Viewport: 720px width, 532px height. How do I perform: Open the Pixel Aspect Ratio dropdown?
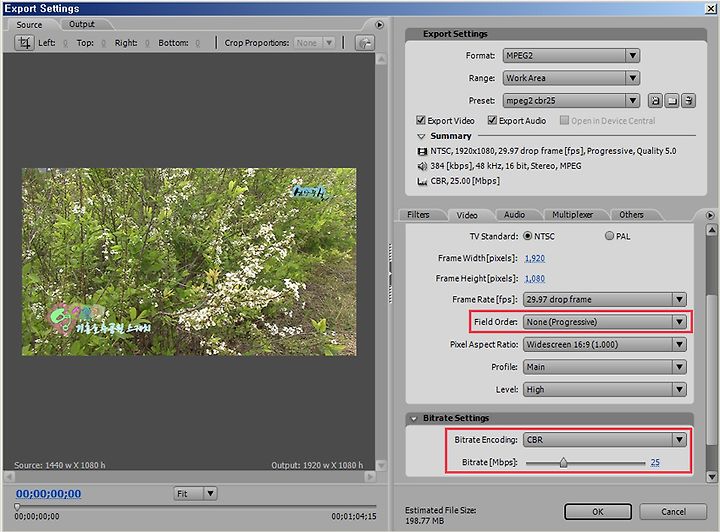coord(605,344)
